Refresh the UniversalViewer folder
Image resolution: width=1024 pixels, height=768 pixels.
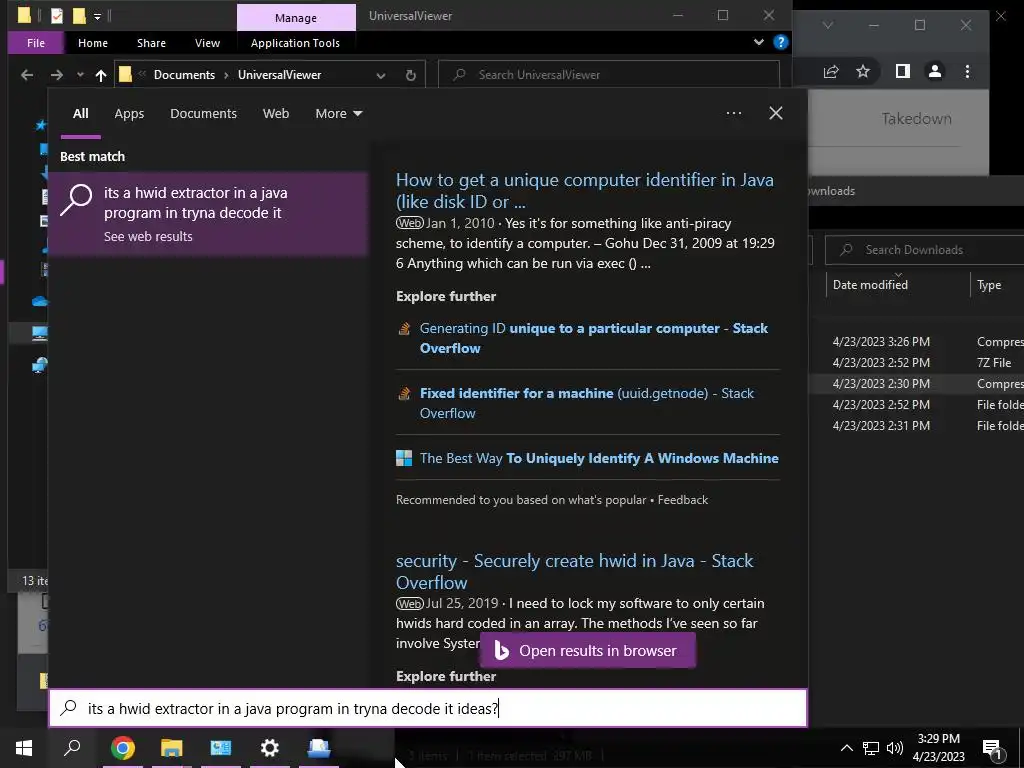tap(411, 75)
